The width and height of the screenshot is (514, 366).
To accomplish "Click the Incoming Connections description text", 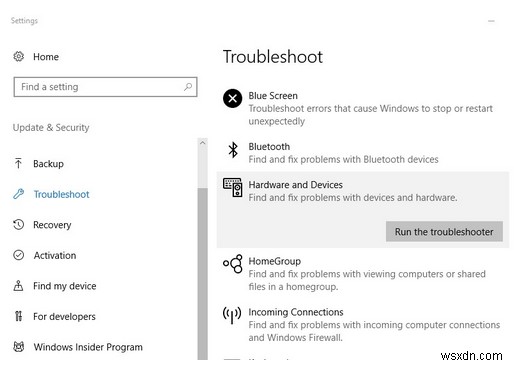I will pyautogui.click(x=374, y=331).
